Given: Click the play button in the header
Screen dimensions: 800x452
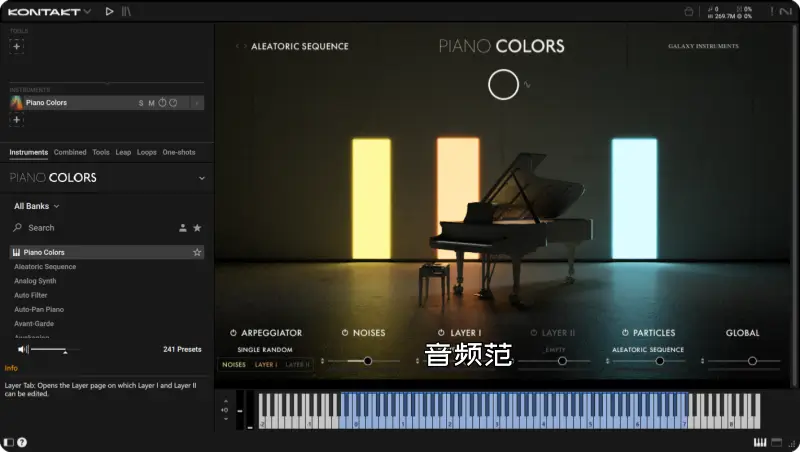Looking at the screenshot, I should [109, 11].
